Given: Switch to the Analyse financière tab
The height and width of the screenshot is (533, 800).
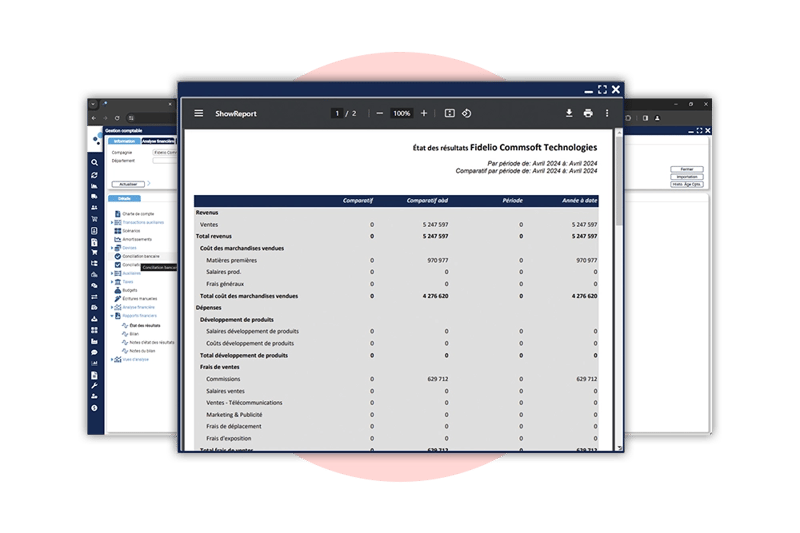Looking at the screenshot, I should tap(158, 141).
